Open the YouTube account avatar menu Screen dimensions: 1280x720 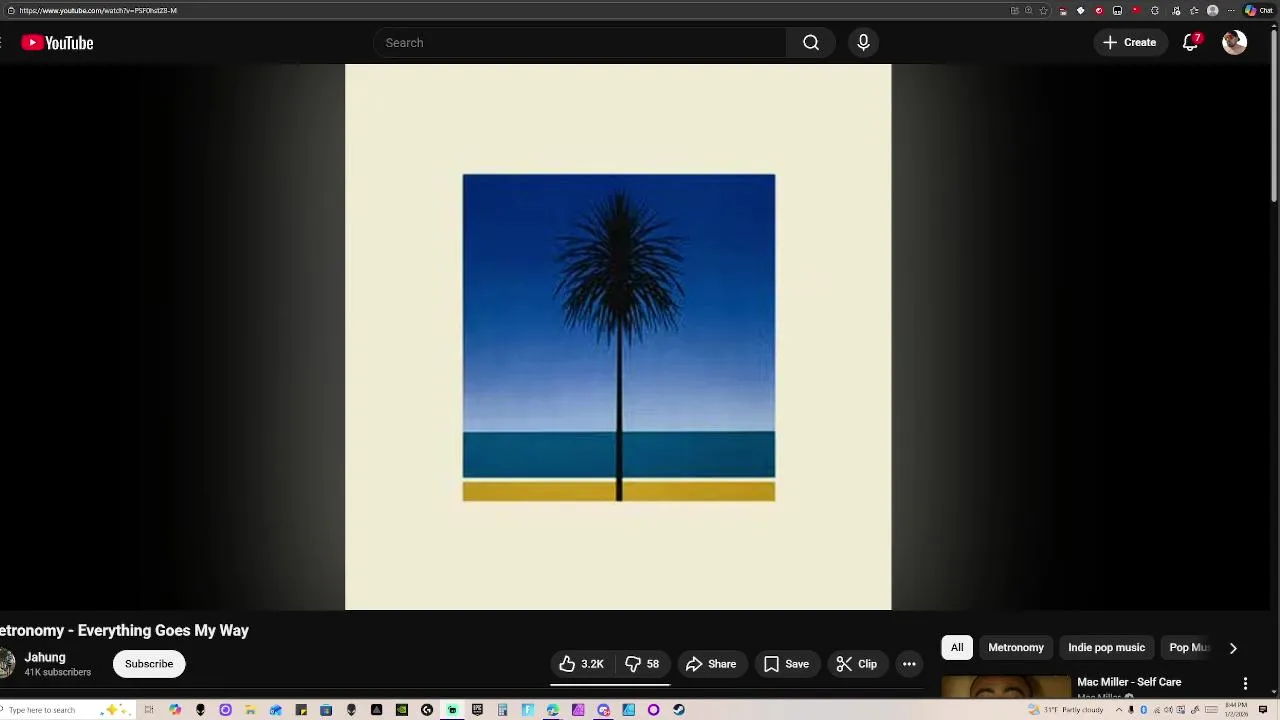coord(1234,42)
